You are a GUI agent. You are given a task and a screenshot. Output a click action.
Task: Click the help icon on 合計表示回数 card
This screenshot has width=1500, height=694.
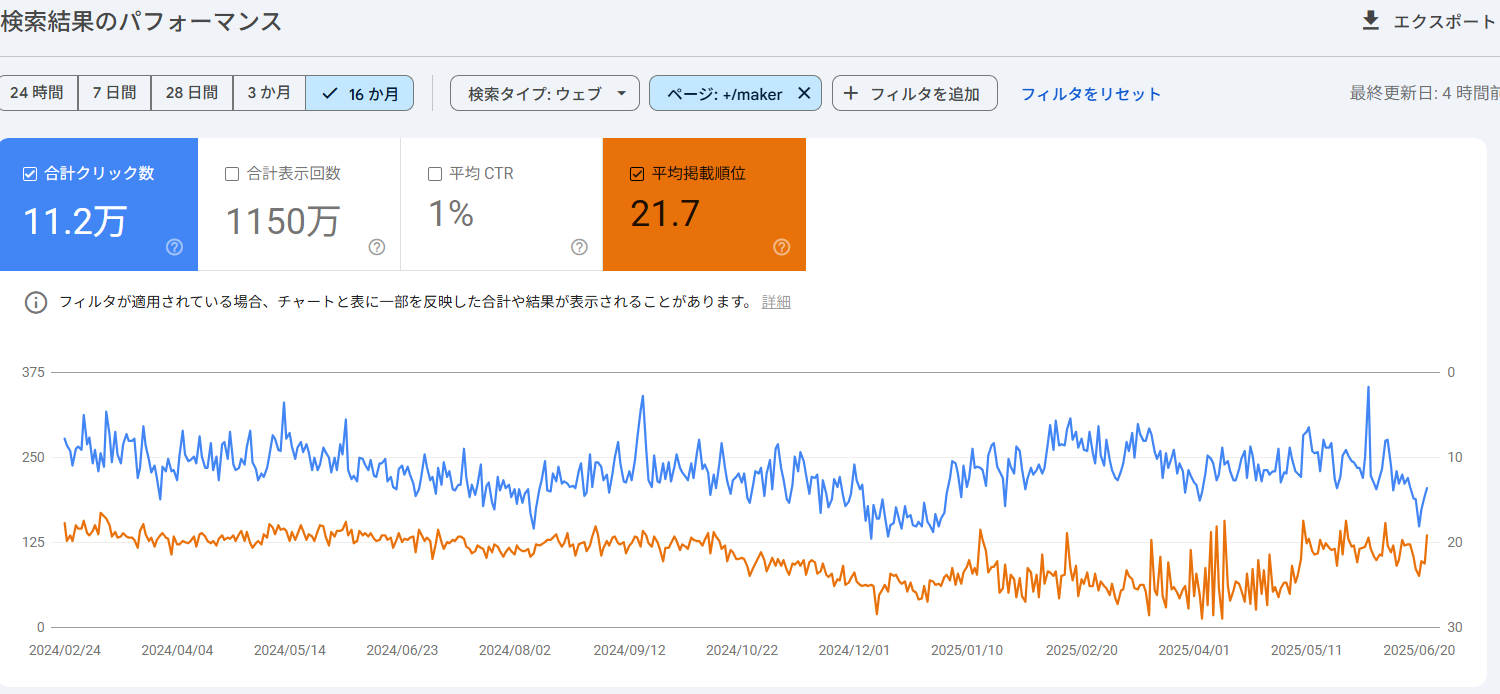[x=376, y=247]
